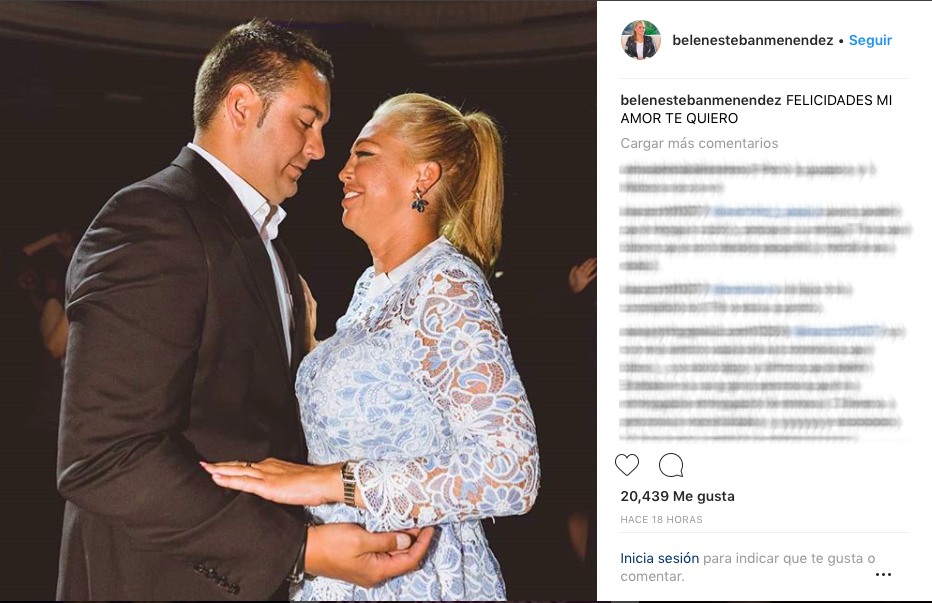Click belenestebanmenendez username in the caption
The width and height of the screenshot is (932, 603).
pos(701,100)
